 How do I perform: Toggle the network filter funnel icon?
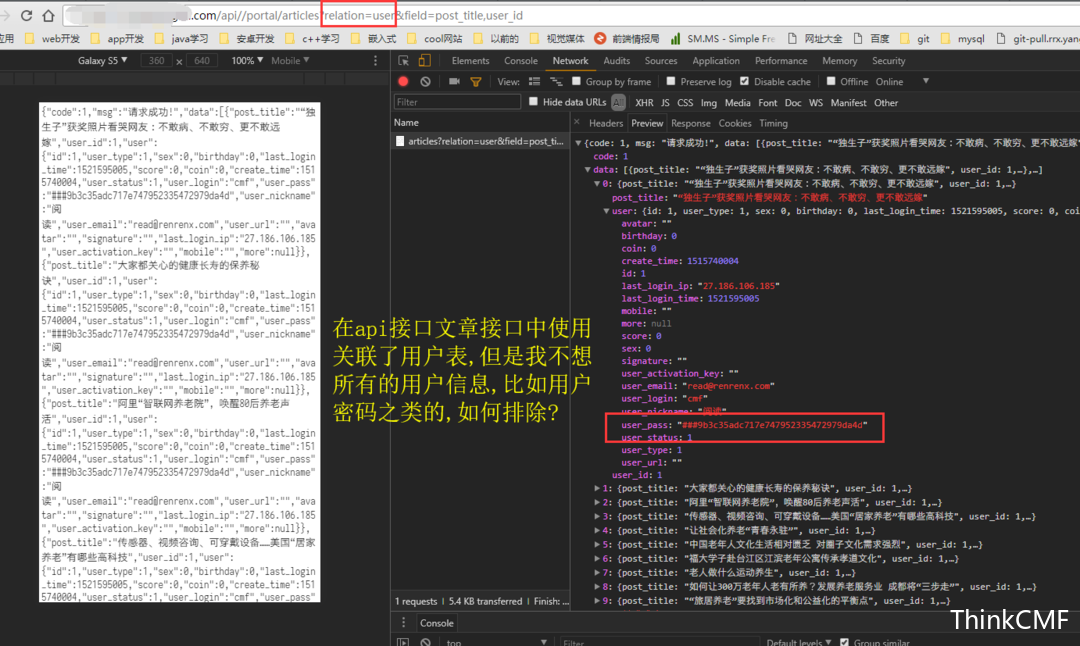click(x=475, y=81)
